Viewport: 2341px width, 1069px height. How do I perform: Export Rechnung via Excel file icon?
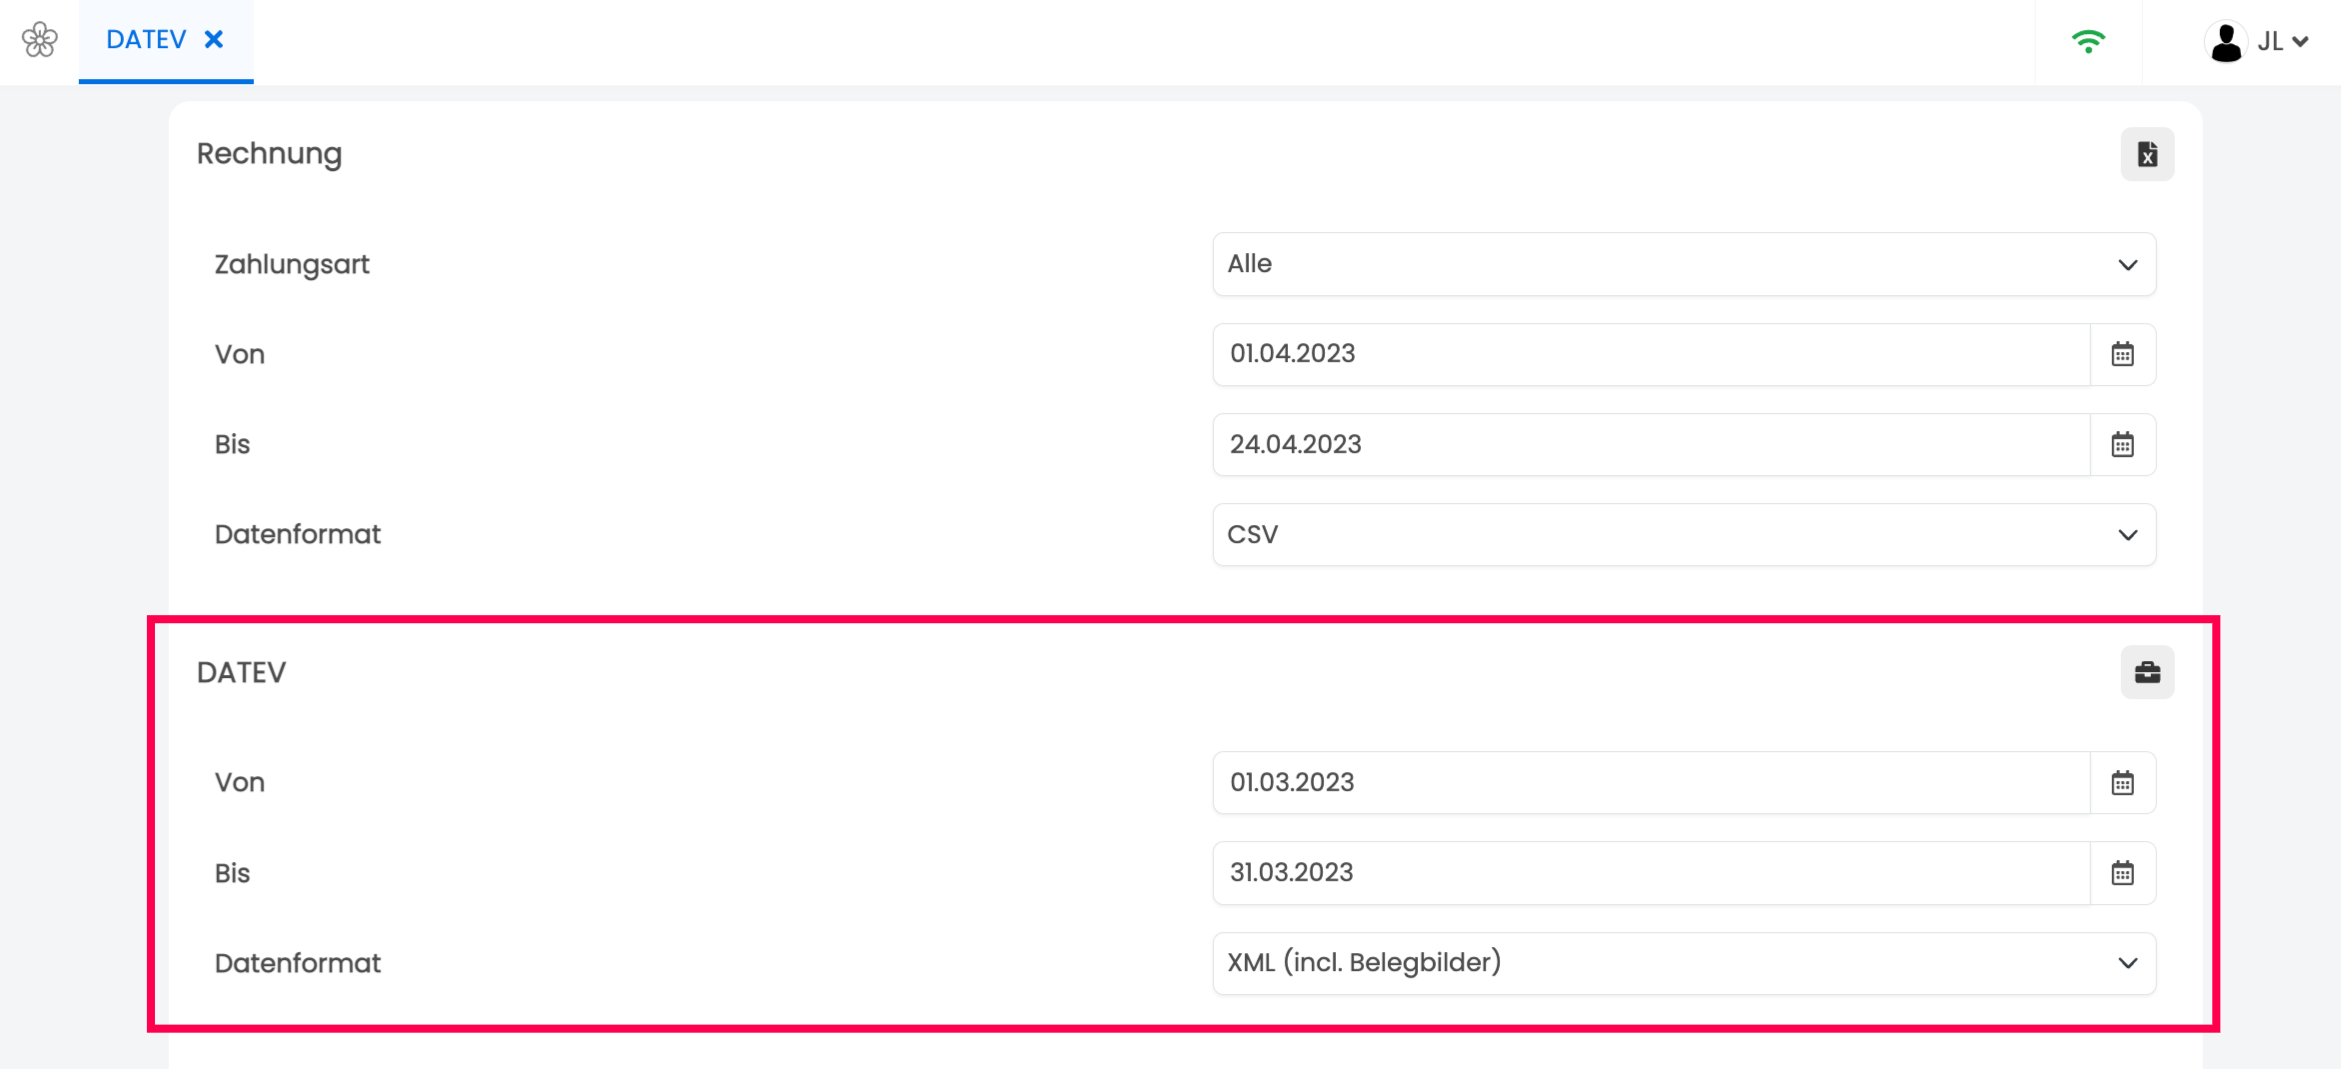pos(2147,154)
